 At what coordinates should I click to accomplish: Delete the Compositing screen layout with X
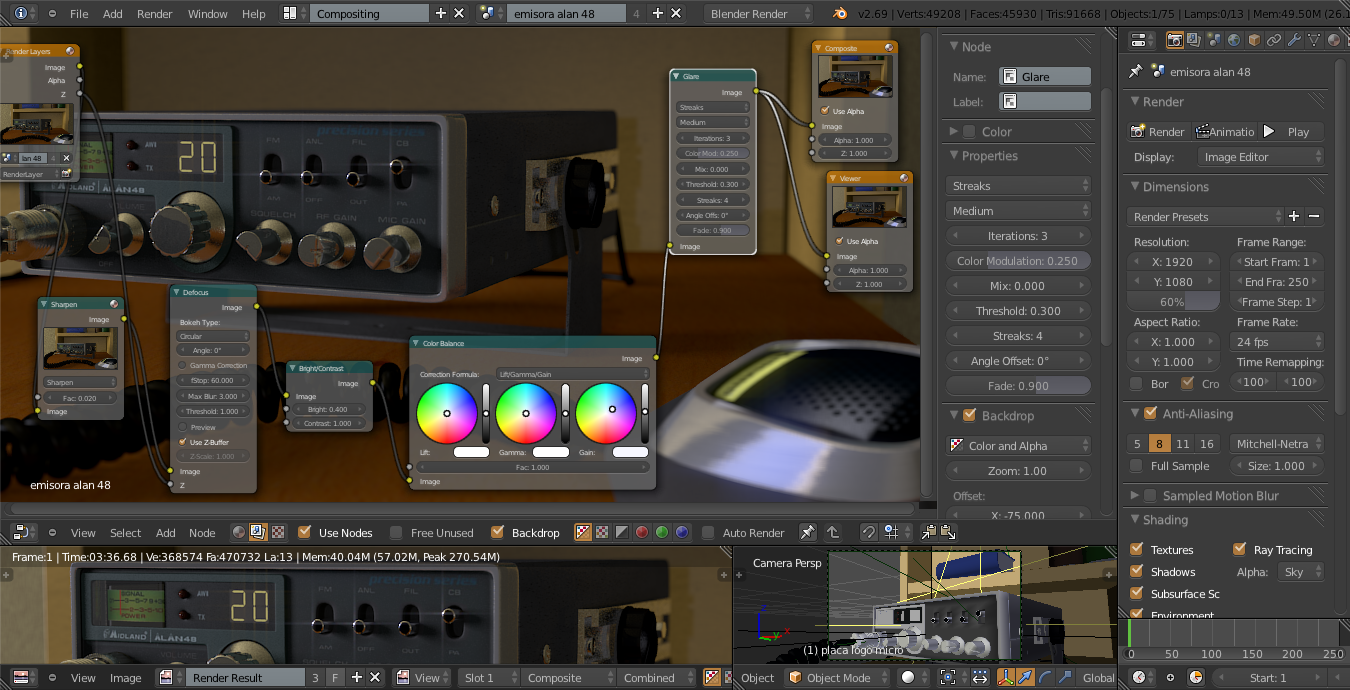click(x=459, y=13)
